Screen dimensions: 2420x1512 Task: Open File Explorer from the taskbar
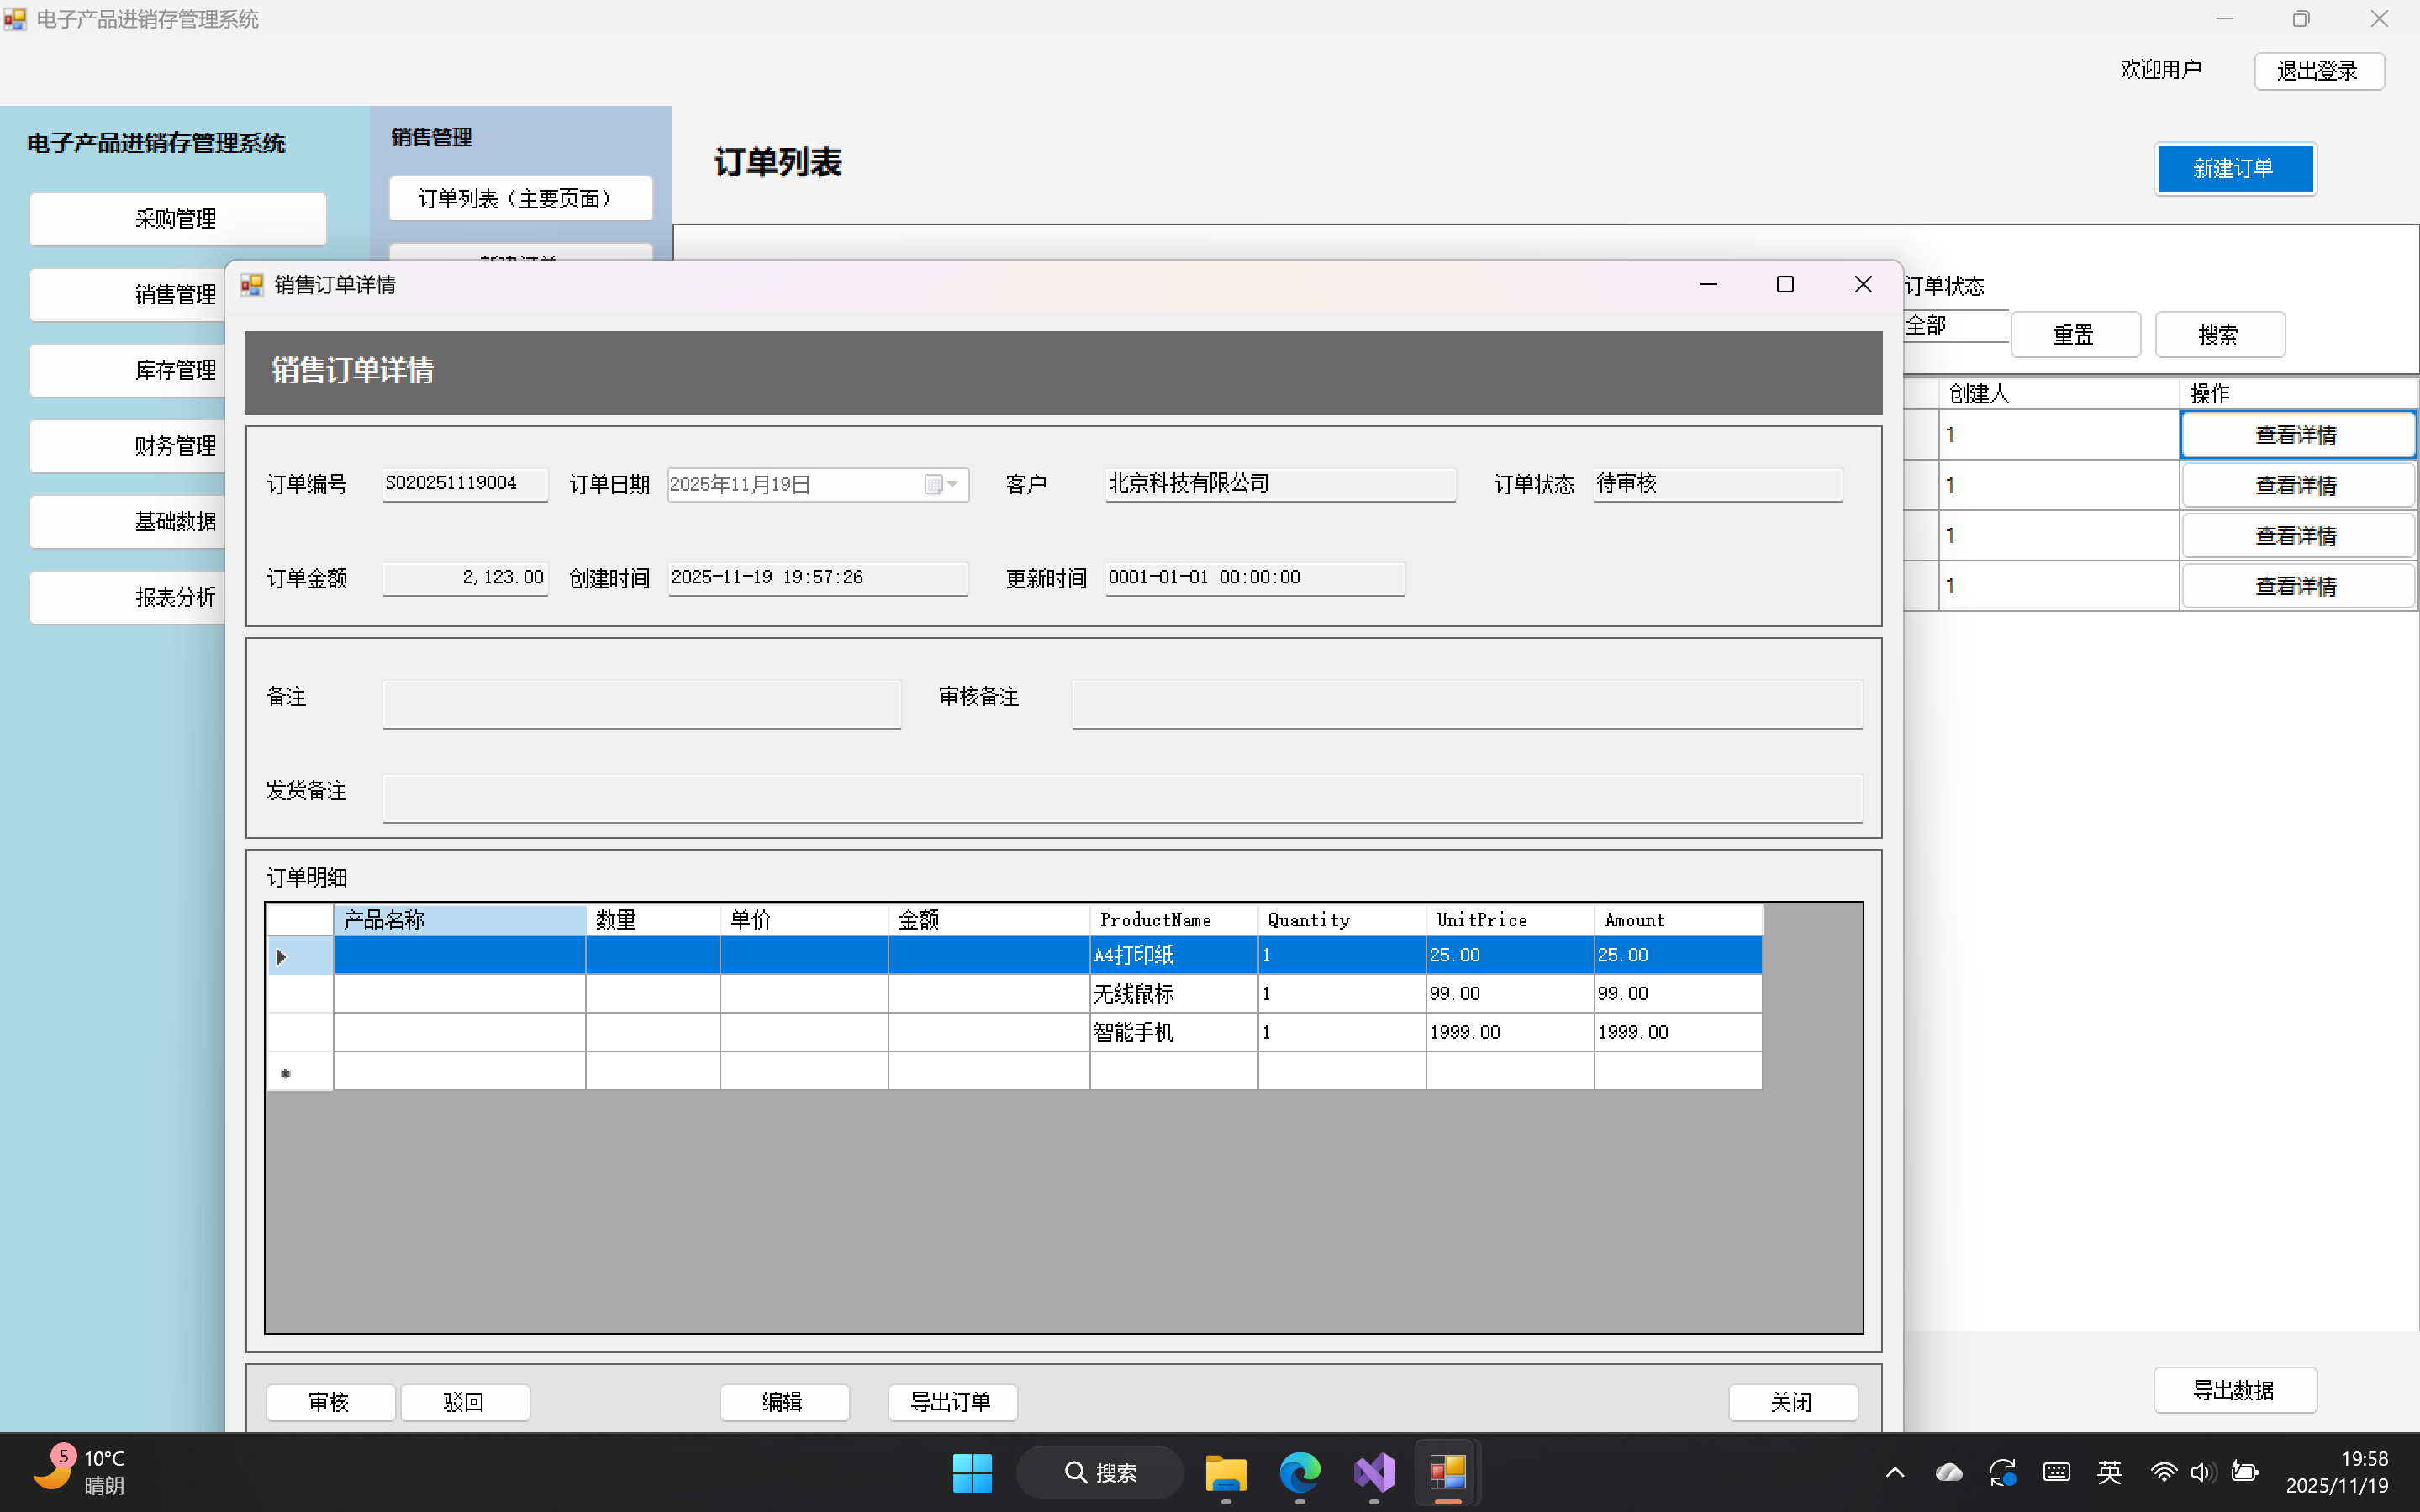pyautogui.click(x=1226, y=1472)
